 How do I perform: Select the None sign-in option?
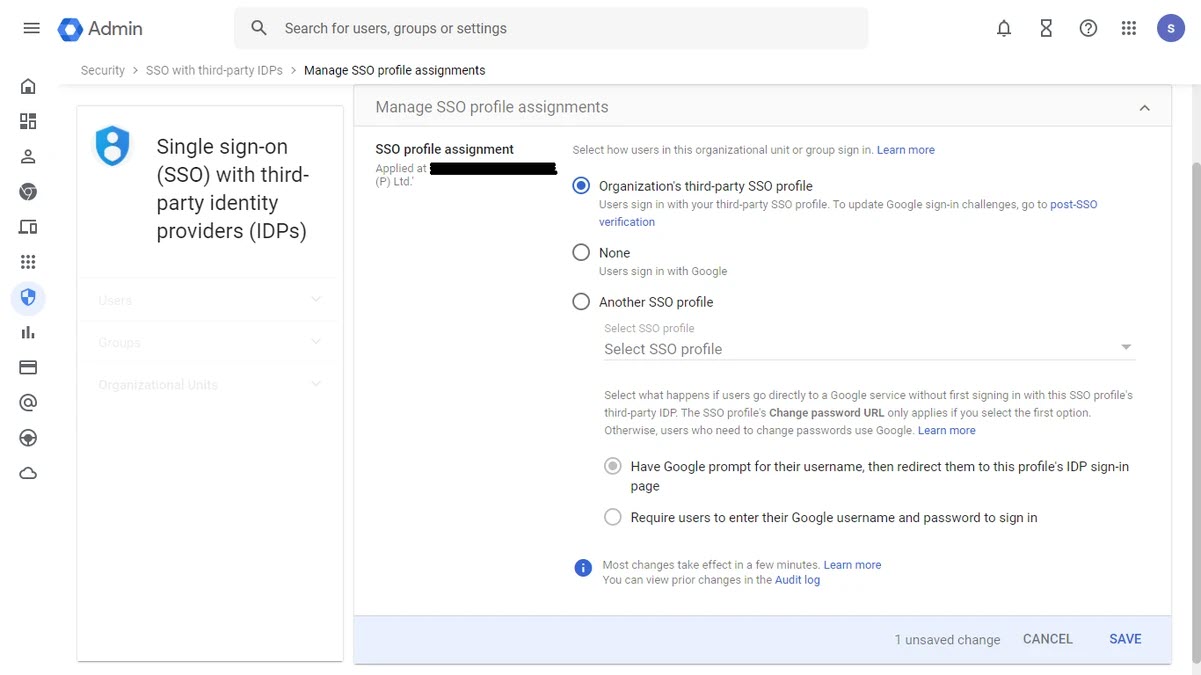[x=581, y=253]
